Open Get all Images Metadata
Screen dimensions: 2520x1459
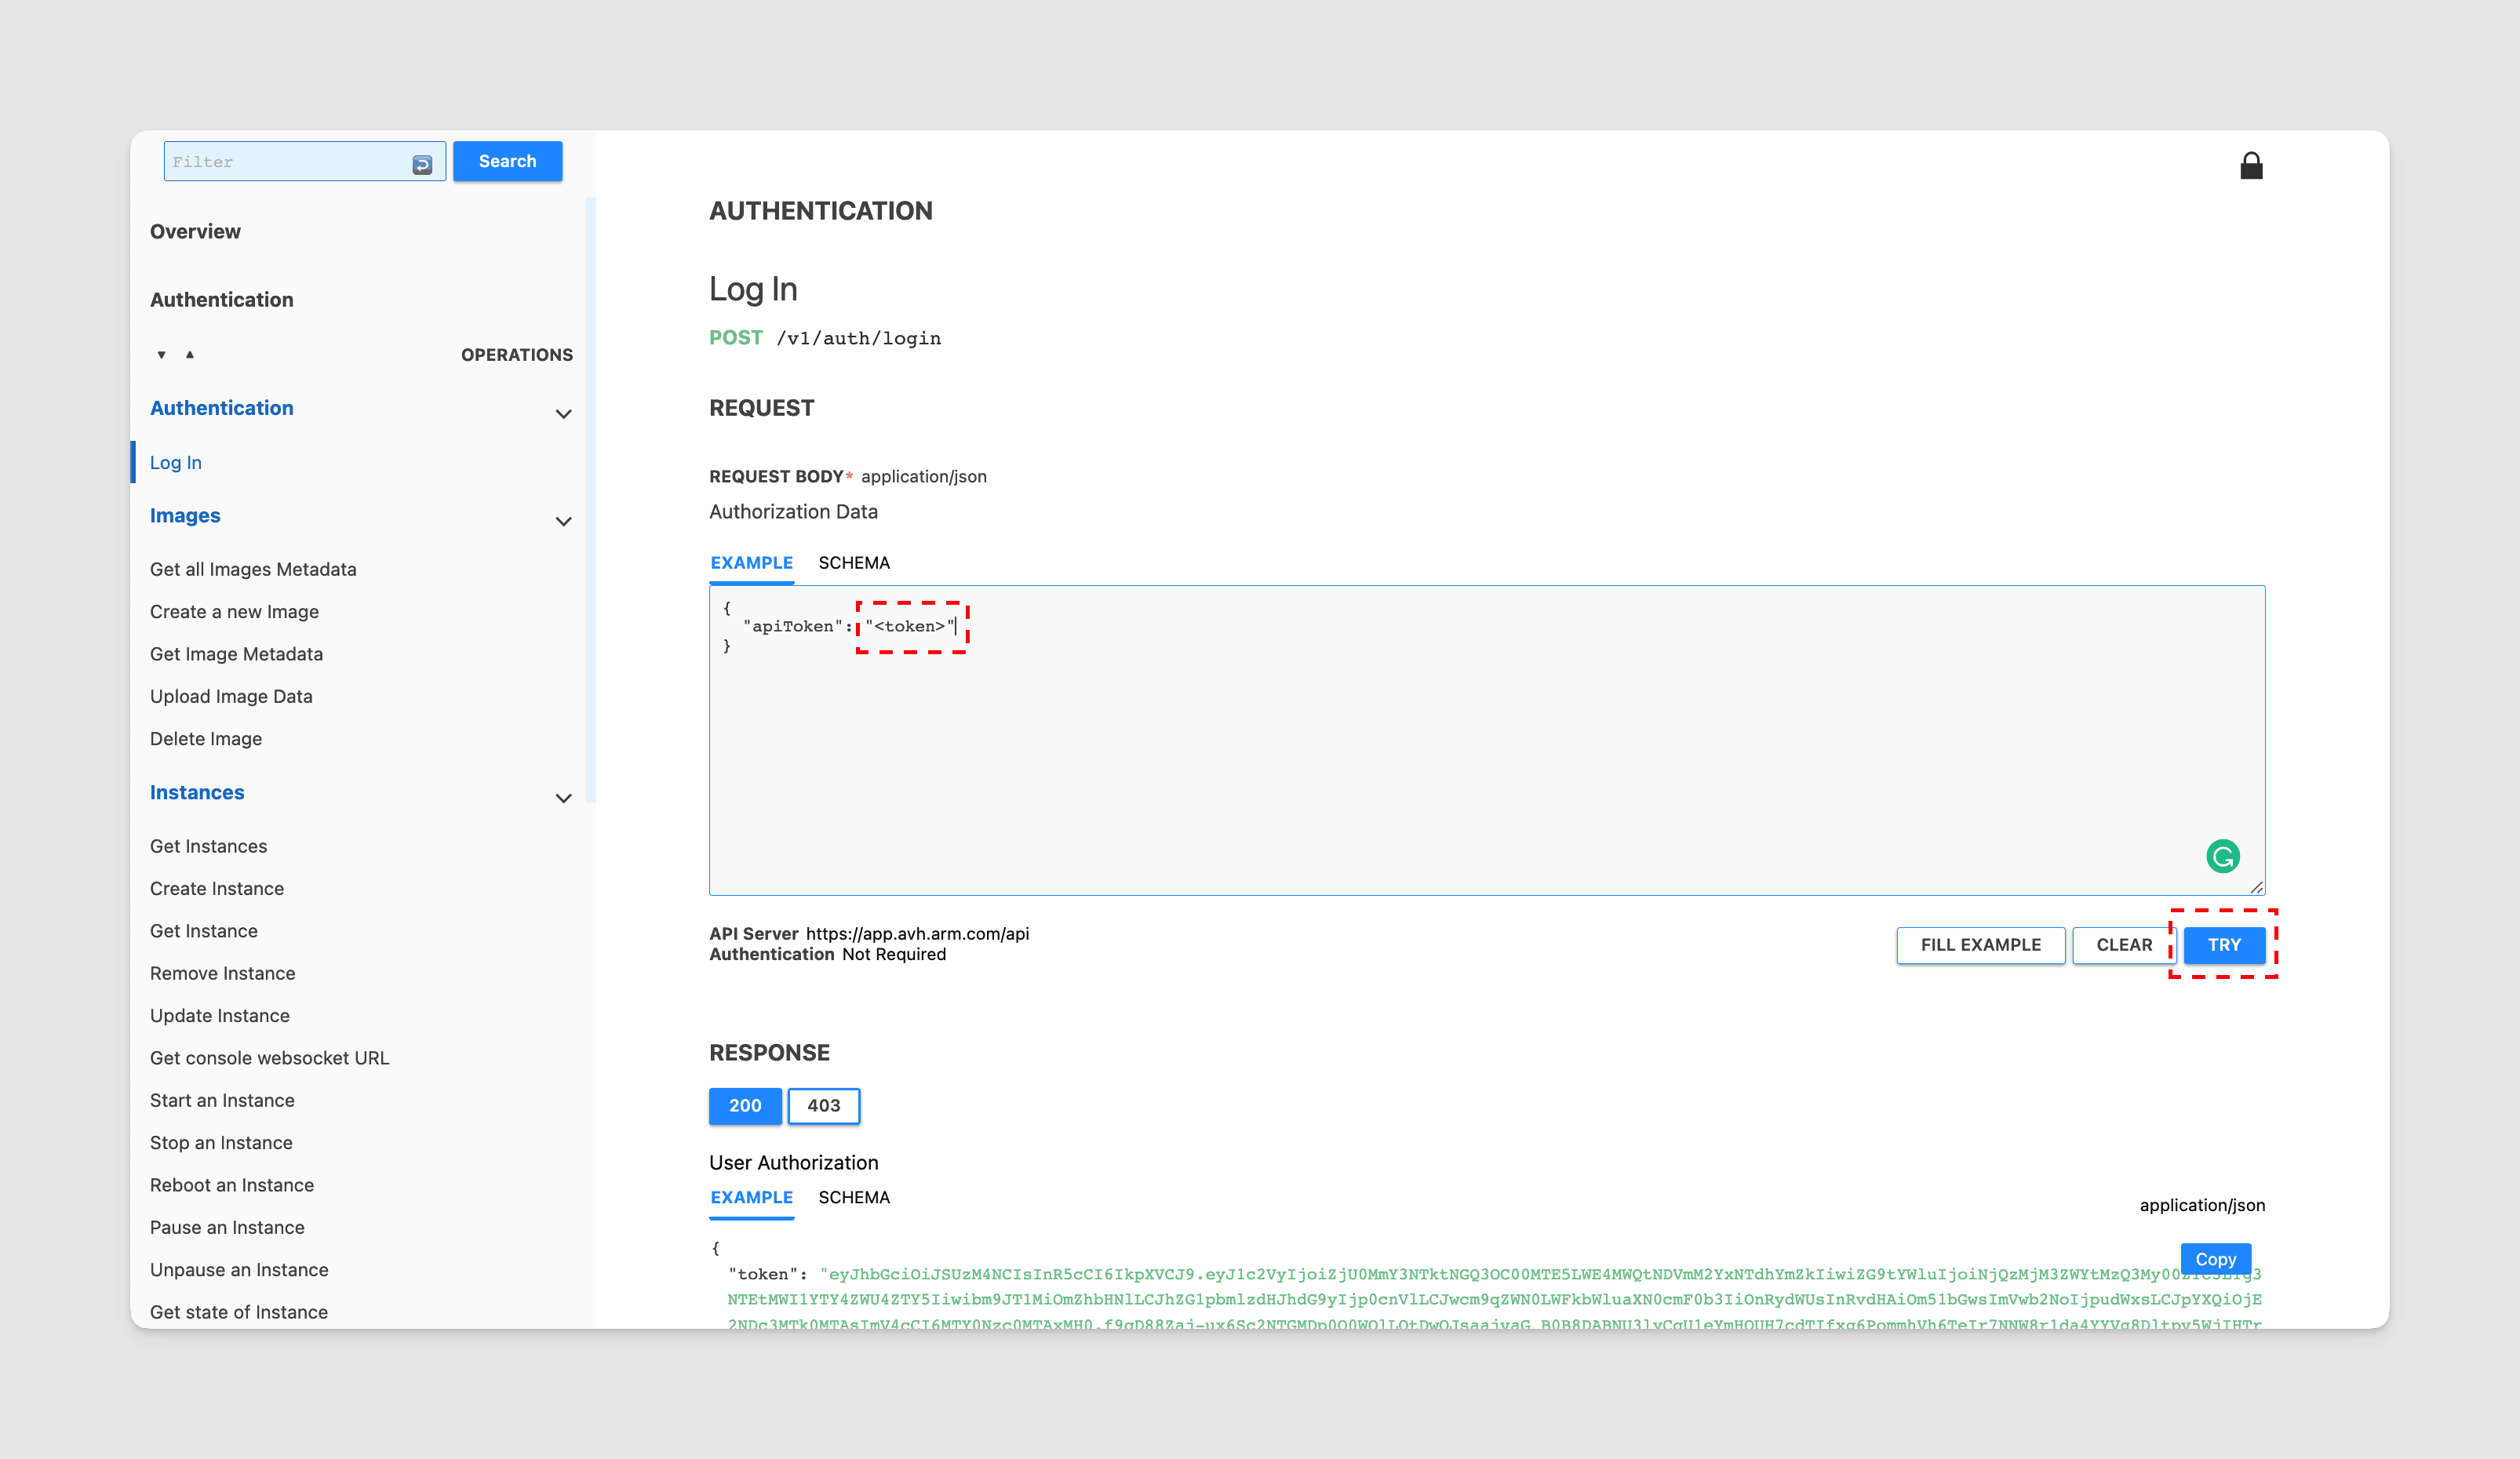tap(253, 569)
